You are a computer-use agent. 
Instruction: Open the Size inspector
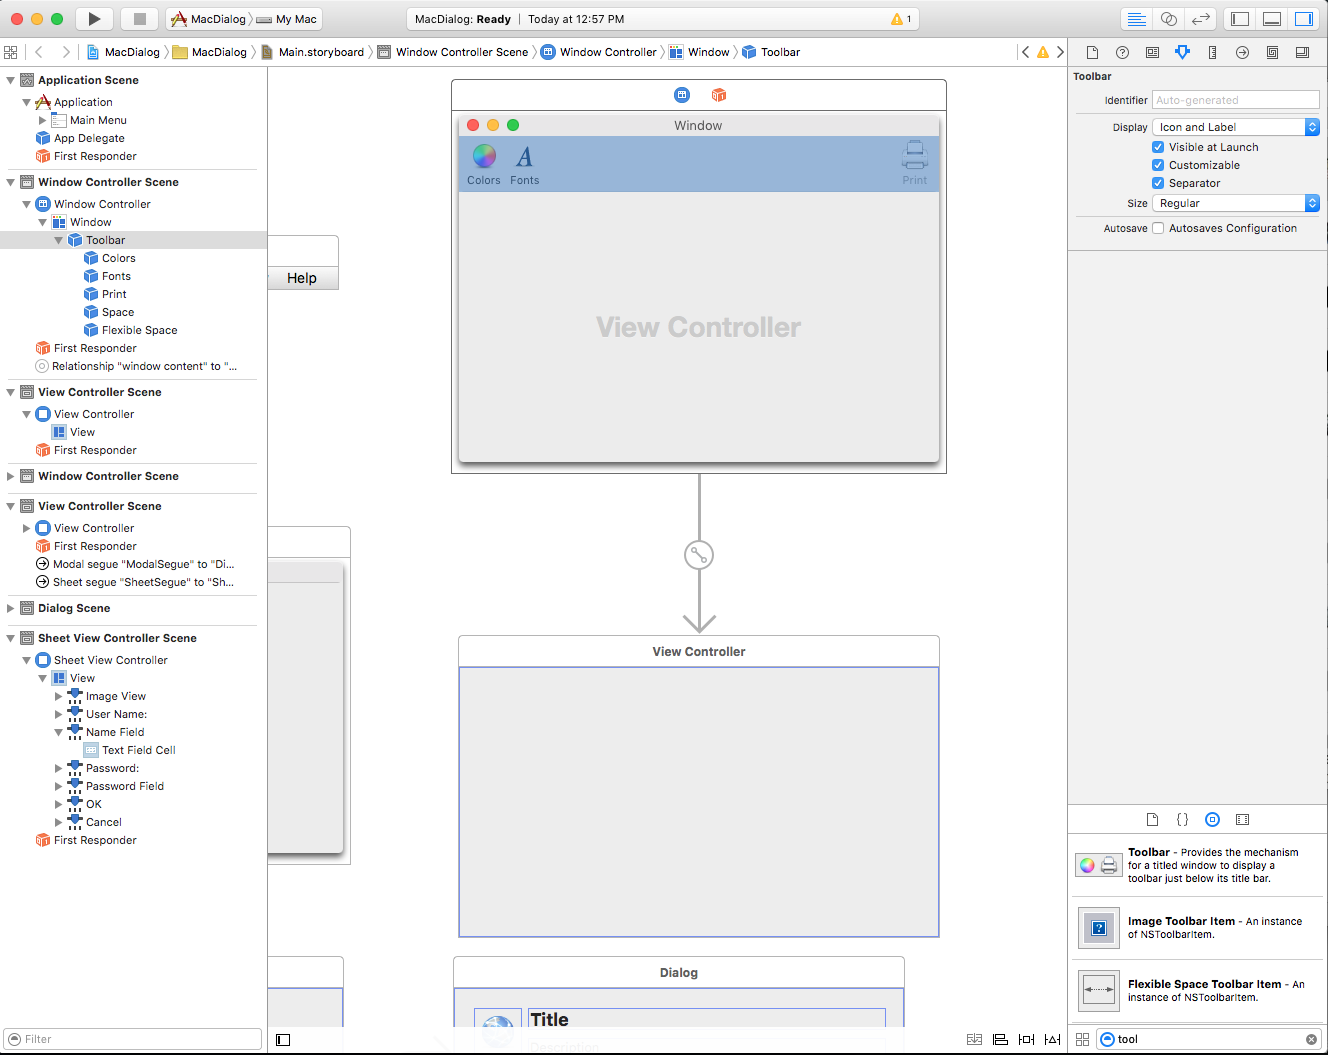tap(1212, 52)
